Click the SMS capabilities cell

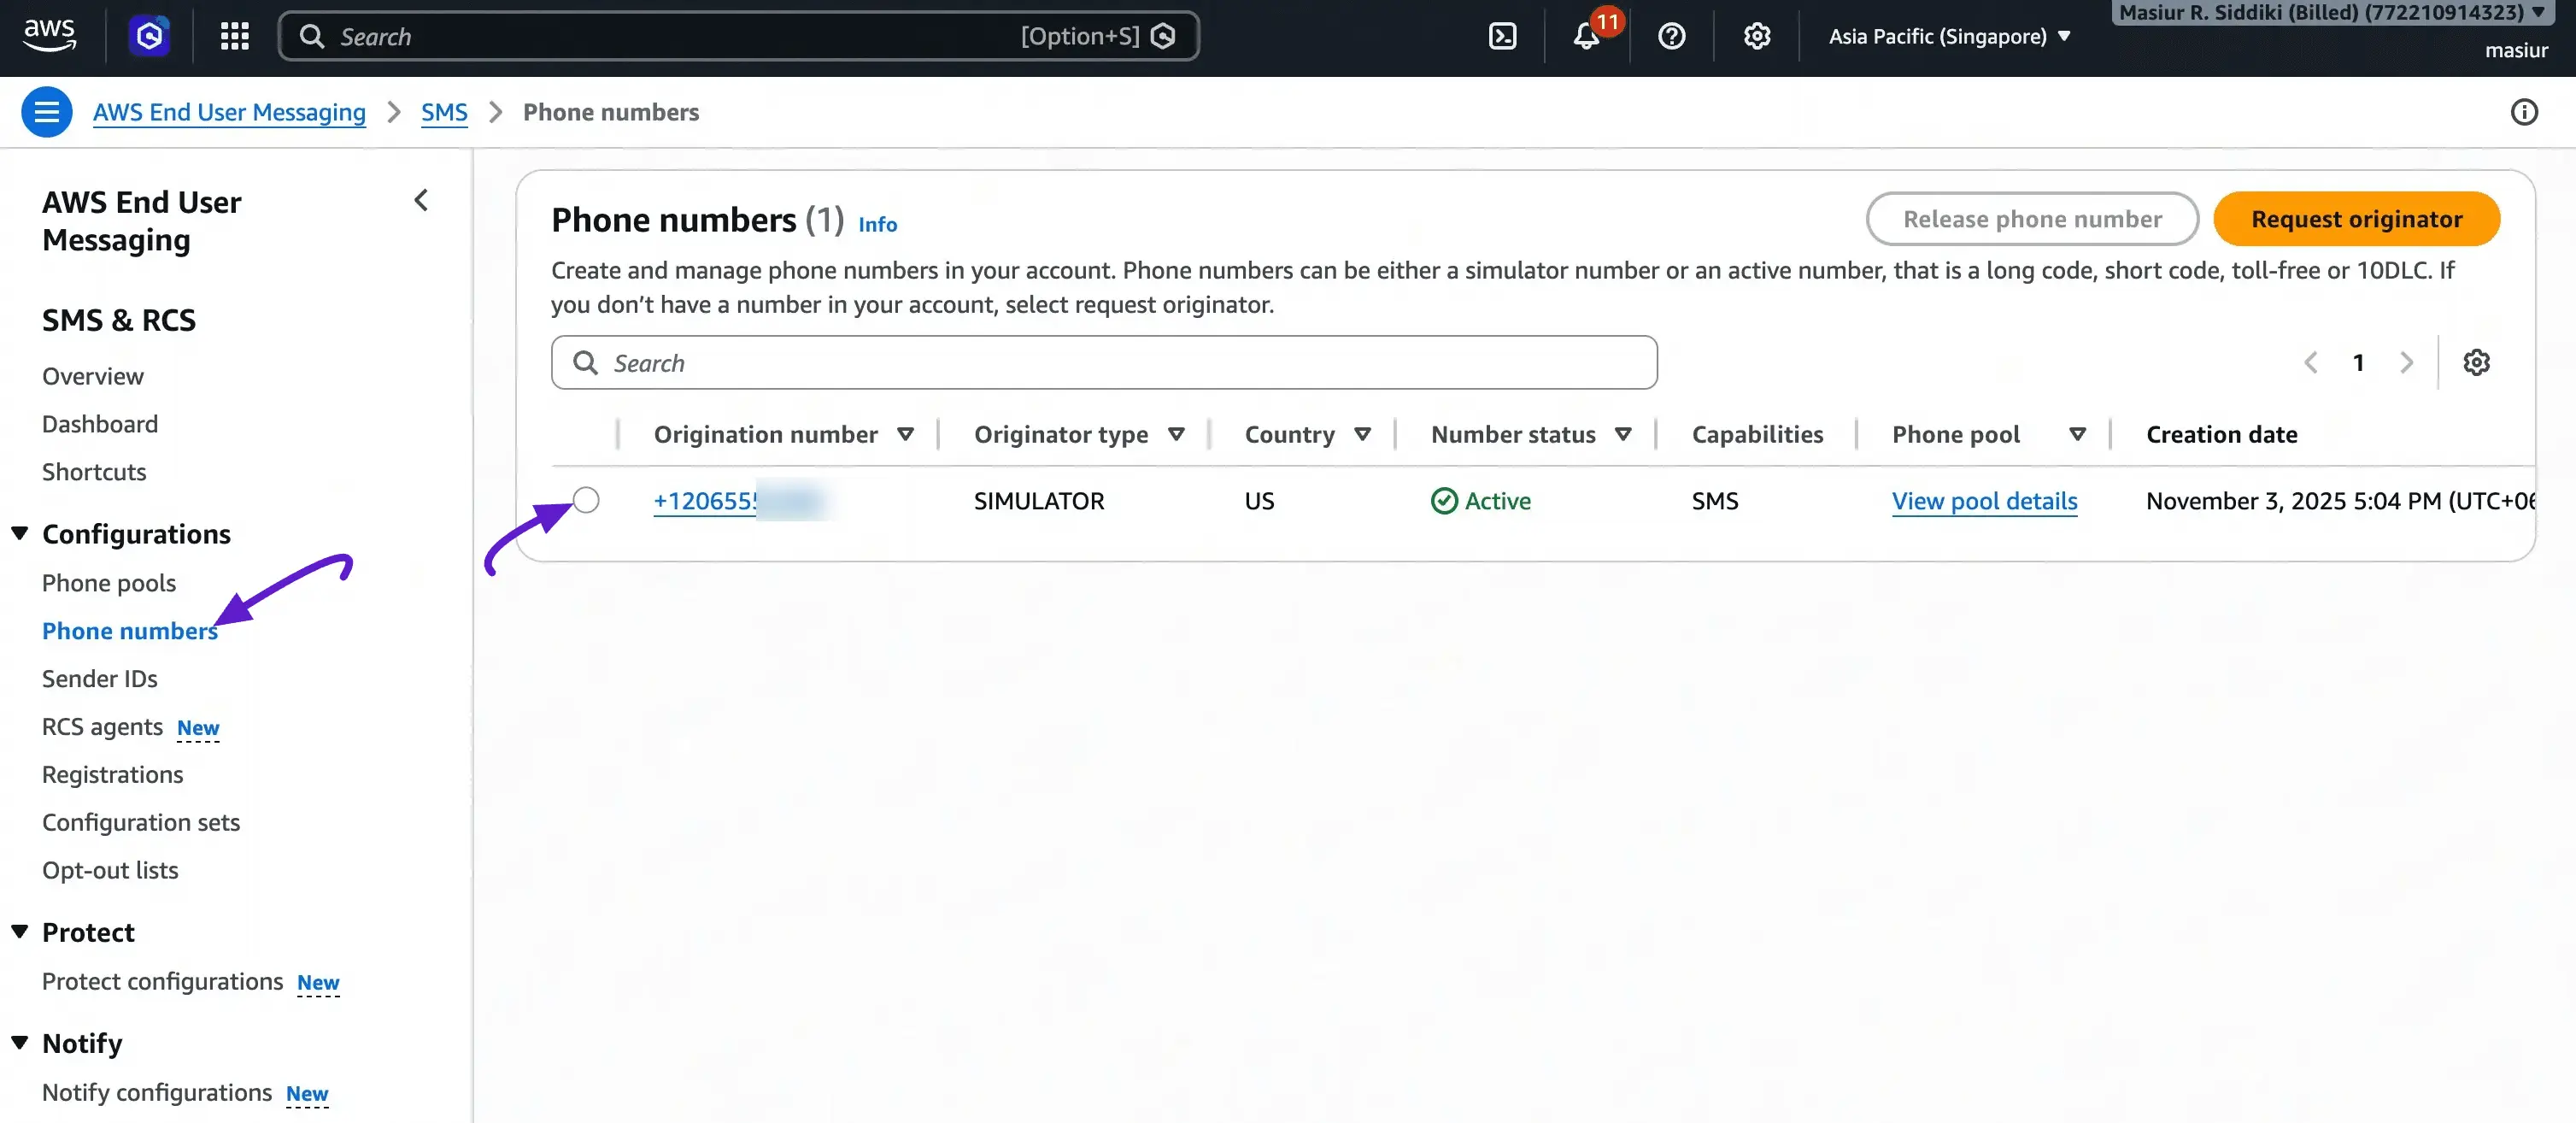coord(1715,501)
